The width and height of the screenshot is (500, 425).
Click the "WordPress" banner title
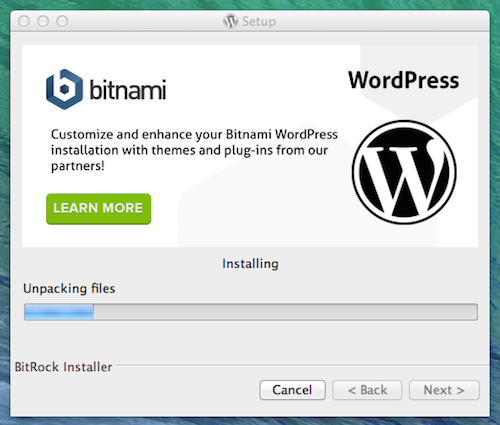tap(404, 80)
